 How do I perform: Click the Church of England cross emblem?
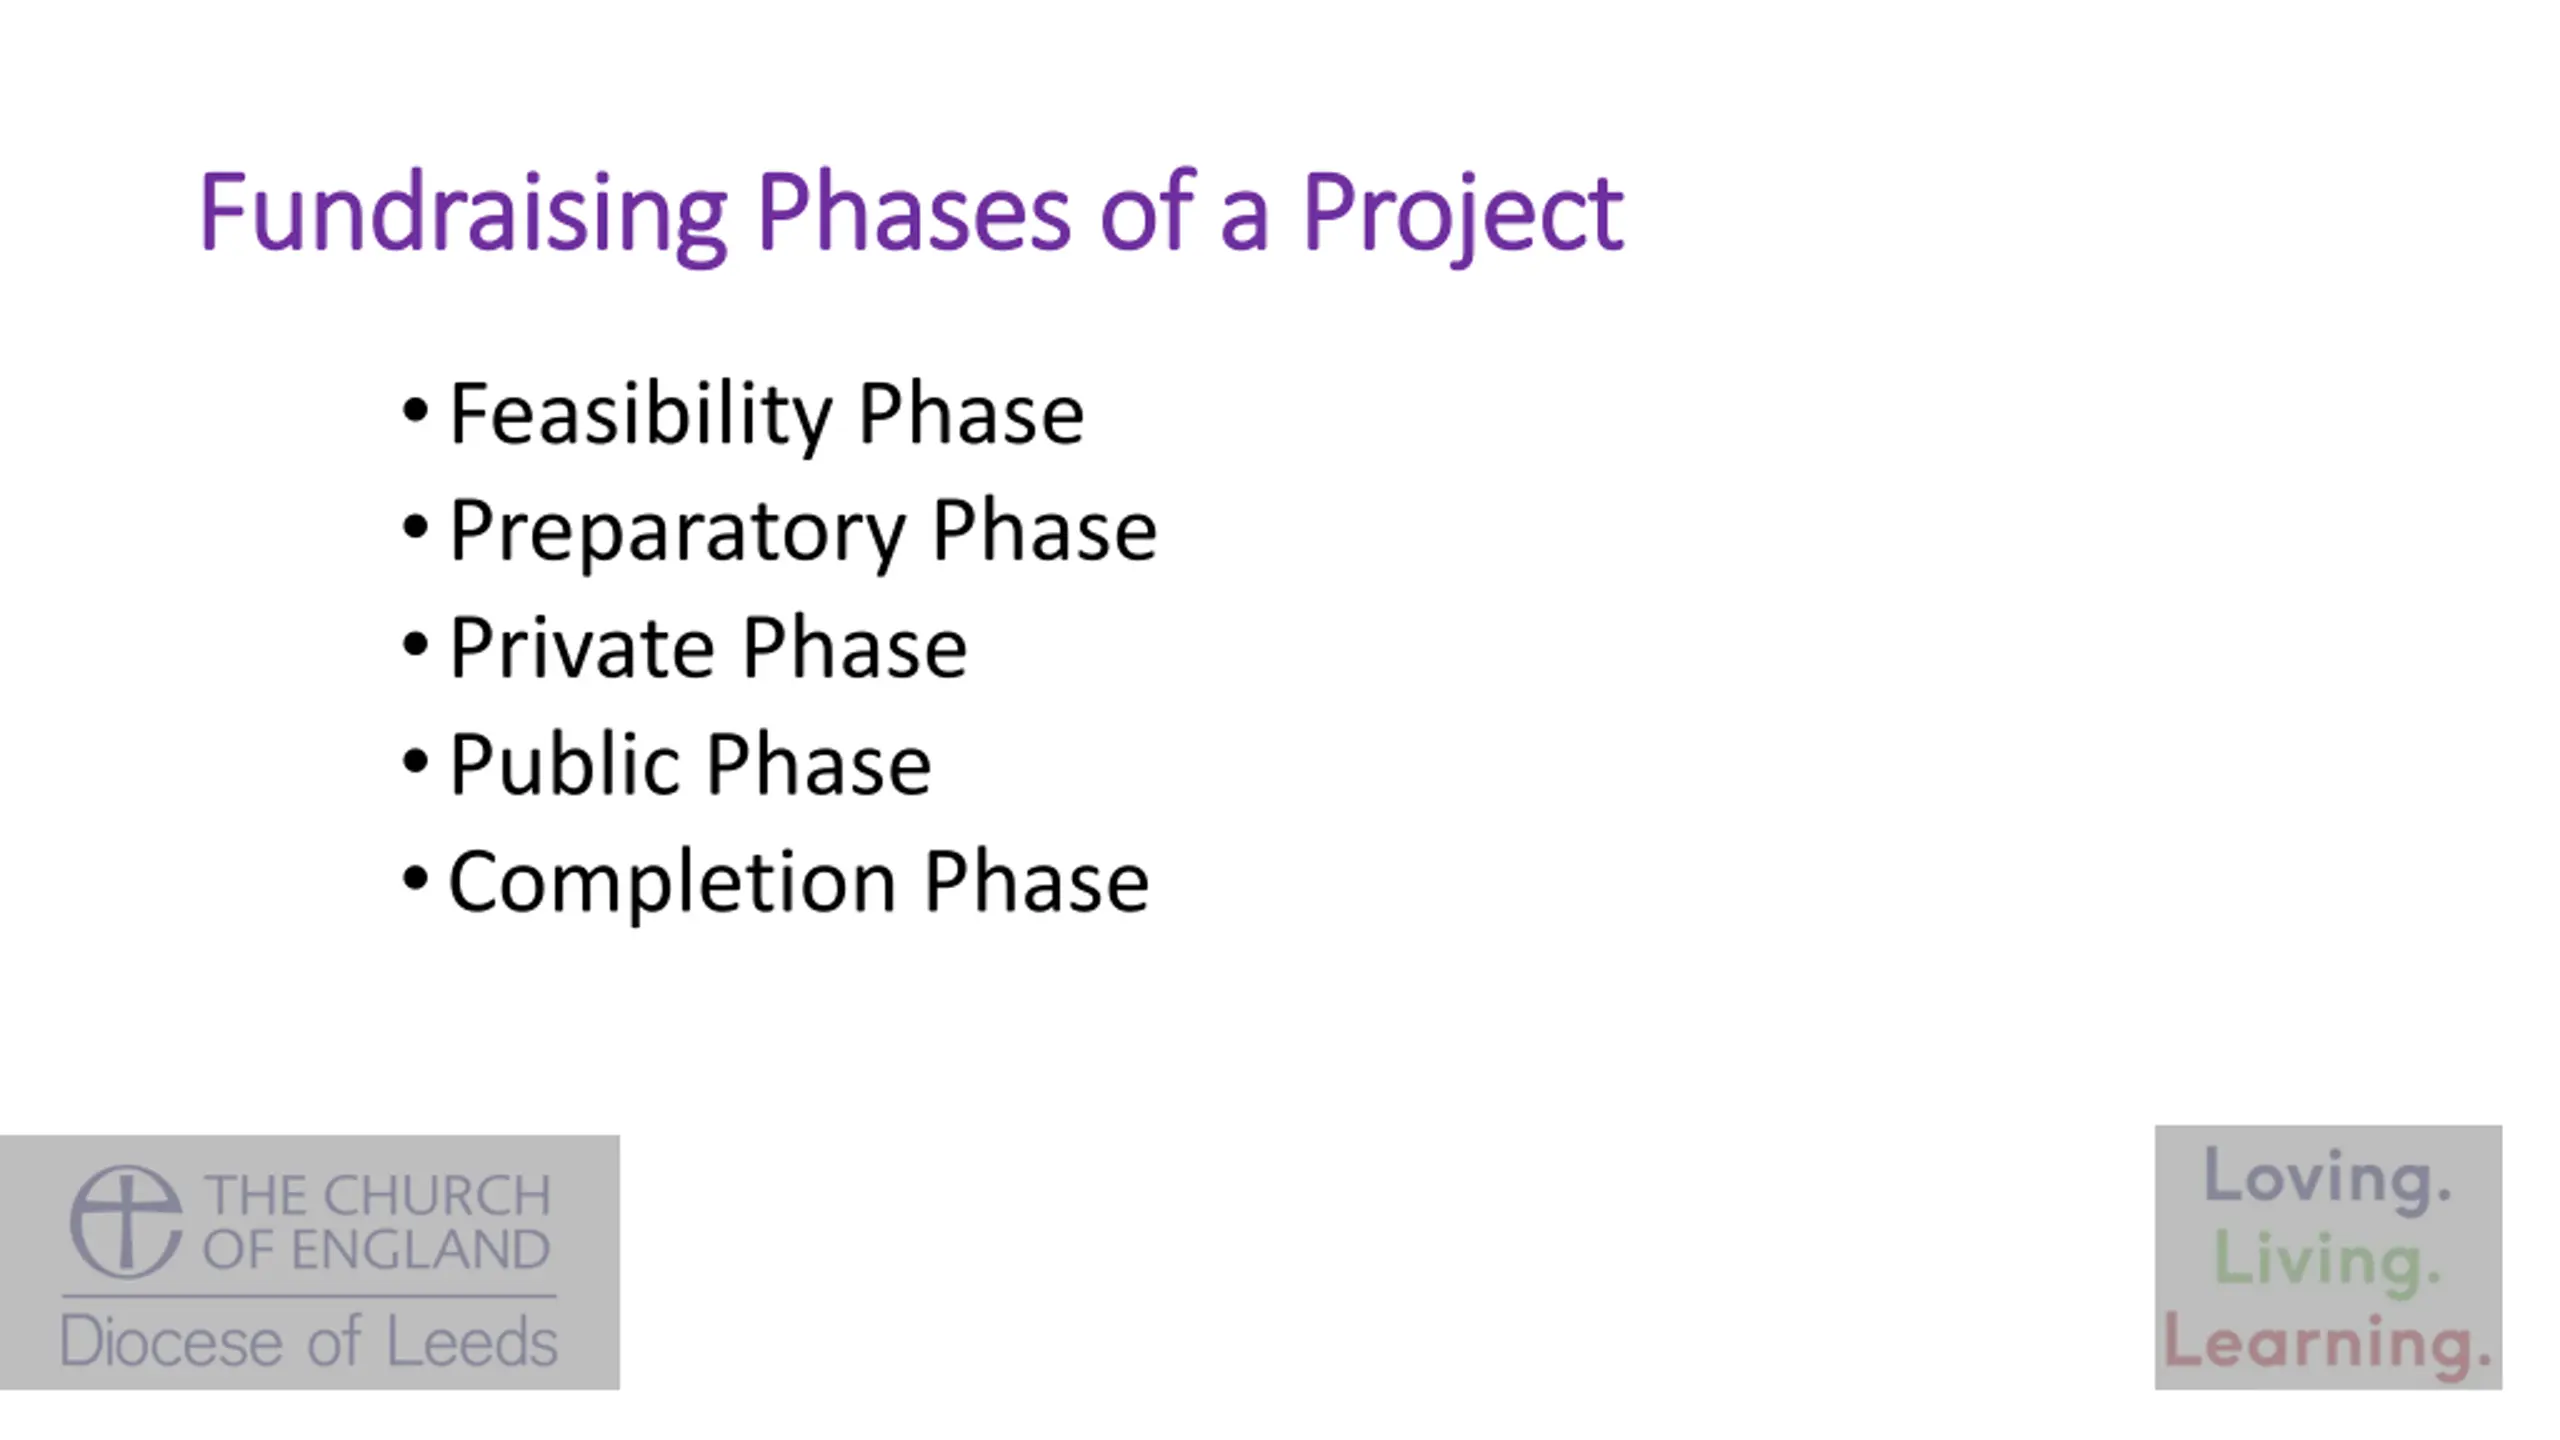[126, 1221]
